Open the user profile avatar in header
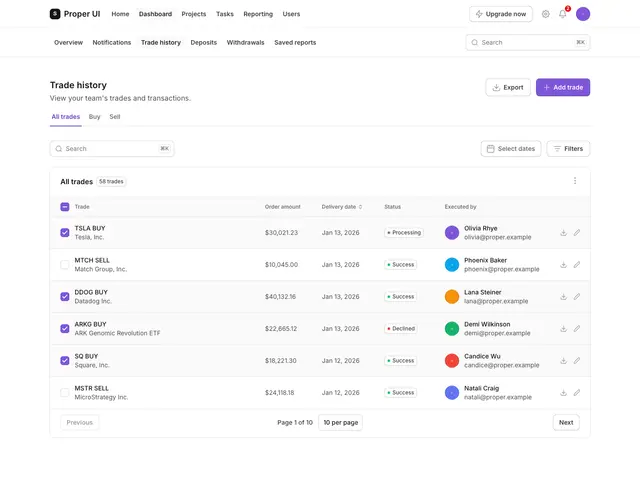640x480 pixels. click(582, 14)
